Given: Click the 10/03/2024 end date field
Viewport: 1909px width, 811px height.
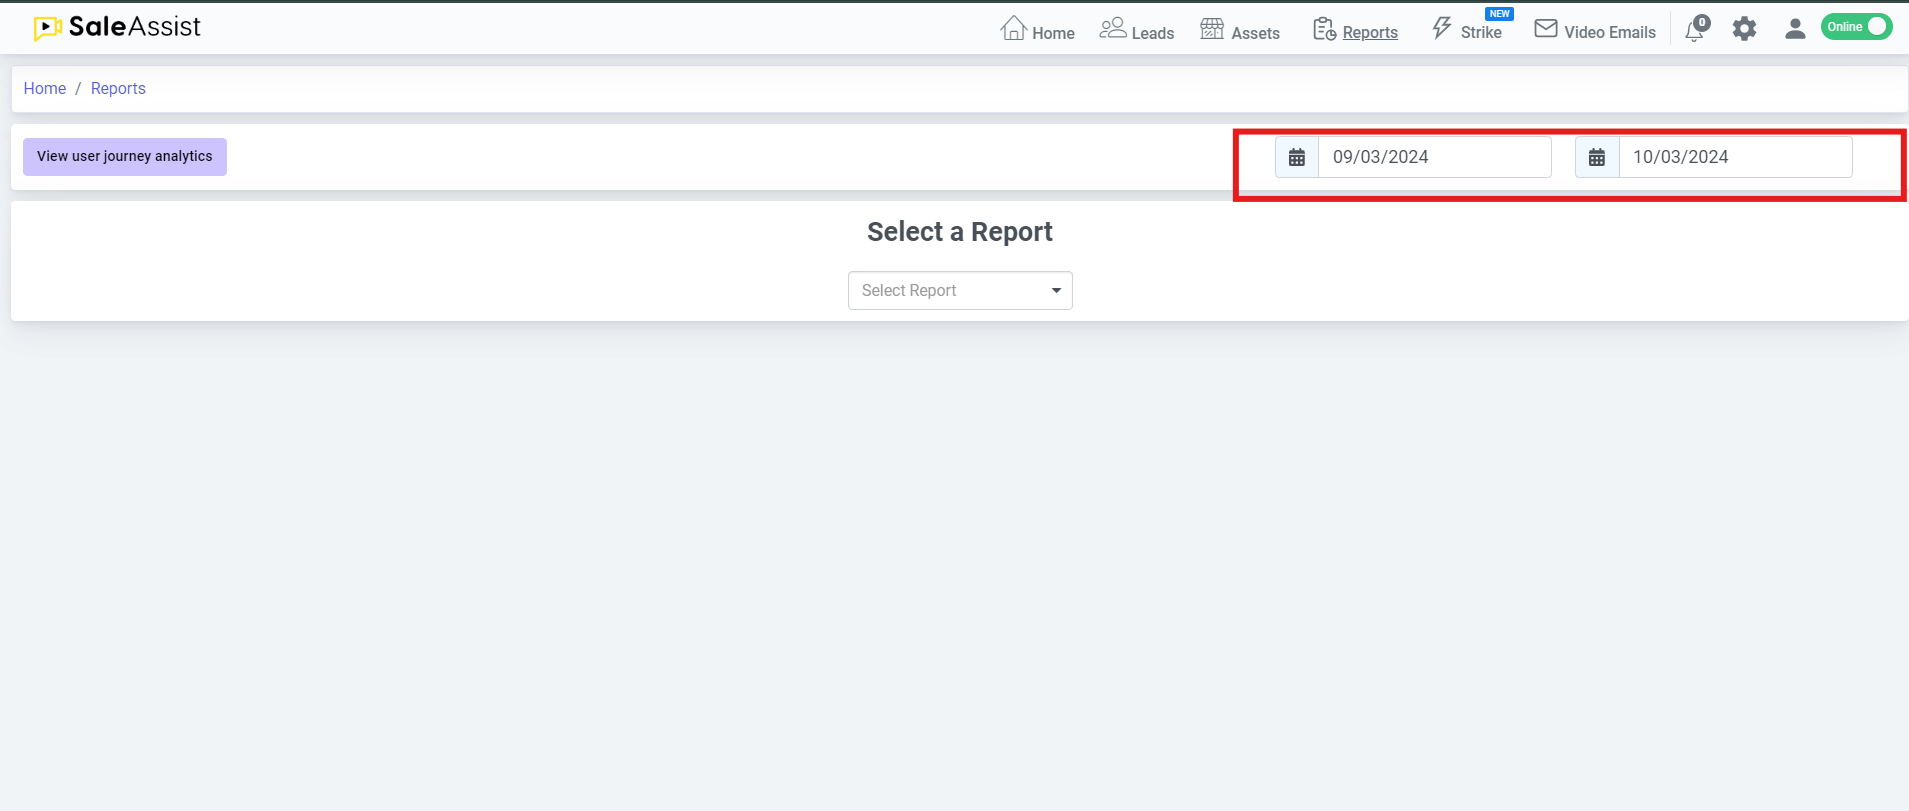Looking at the screenshot, I should 1734,157.
